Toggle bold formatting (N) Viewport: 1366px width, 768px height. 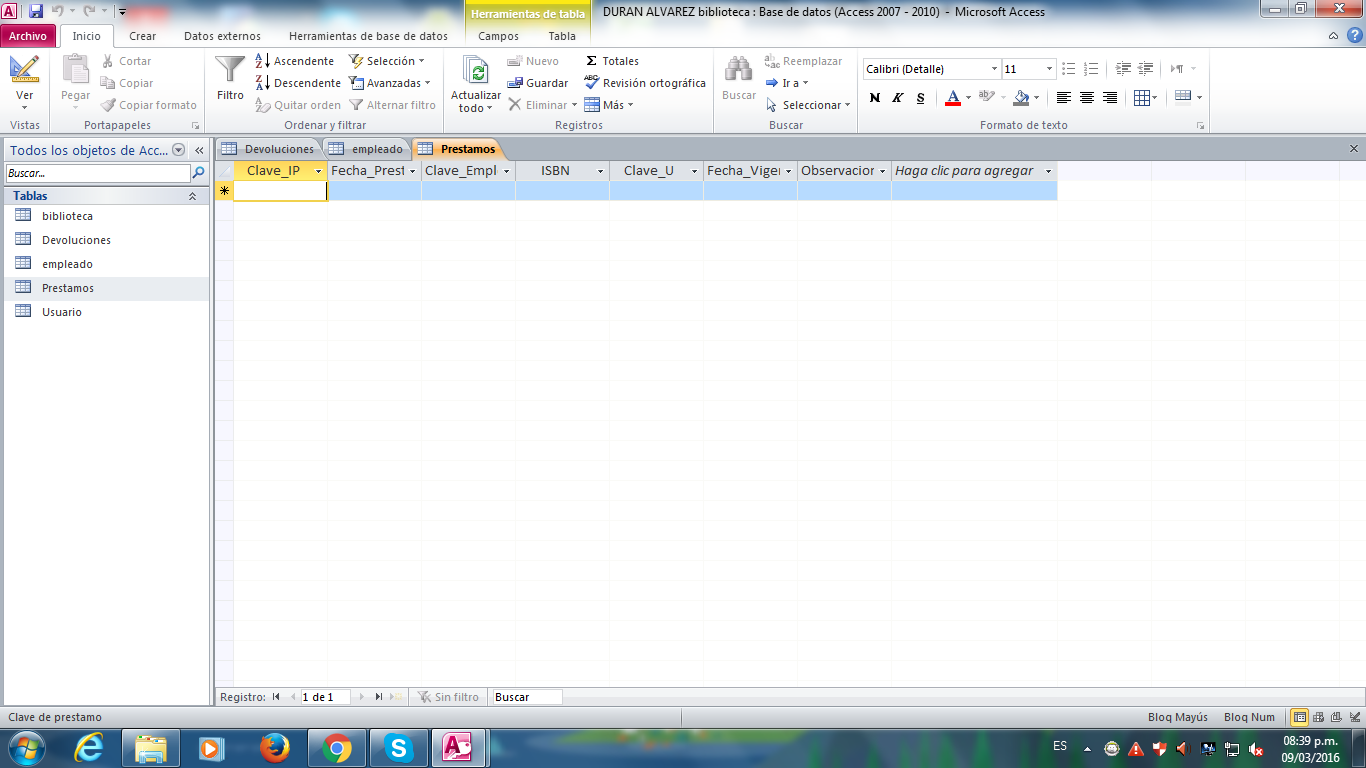point(875,97)
